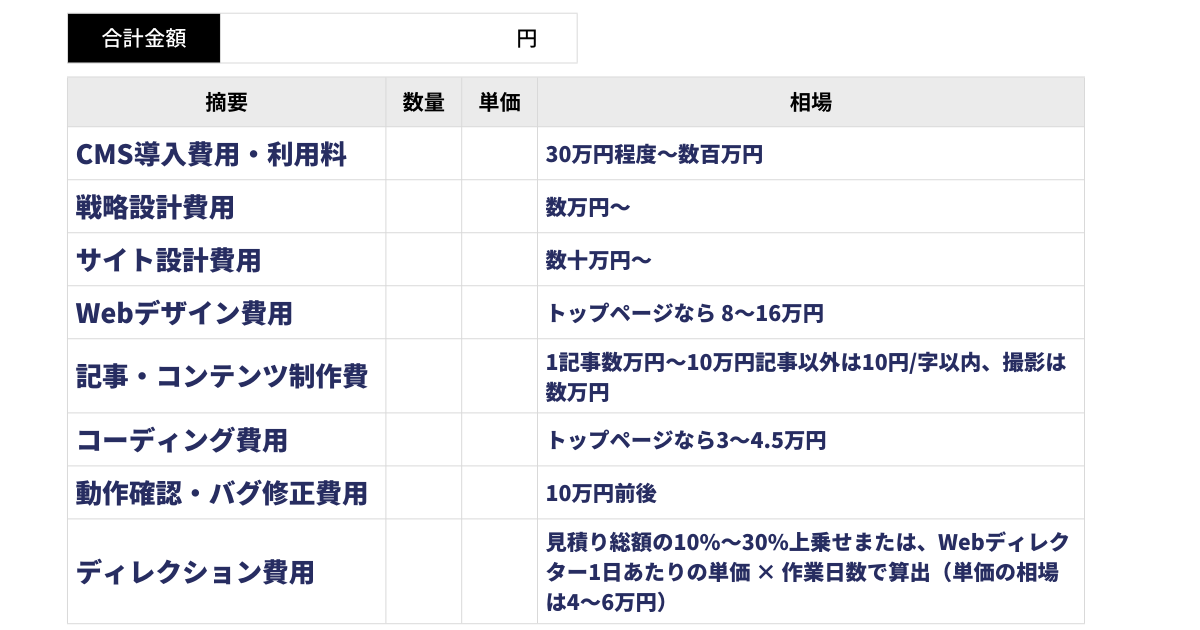Select the CMS導入費用・利用料 row label
1200x630 pixels.
click(x=211, y=154)
